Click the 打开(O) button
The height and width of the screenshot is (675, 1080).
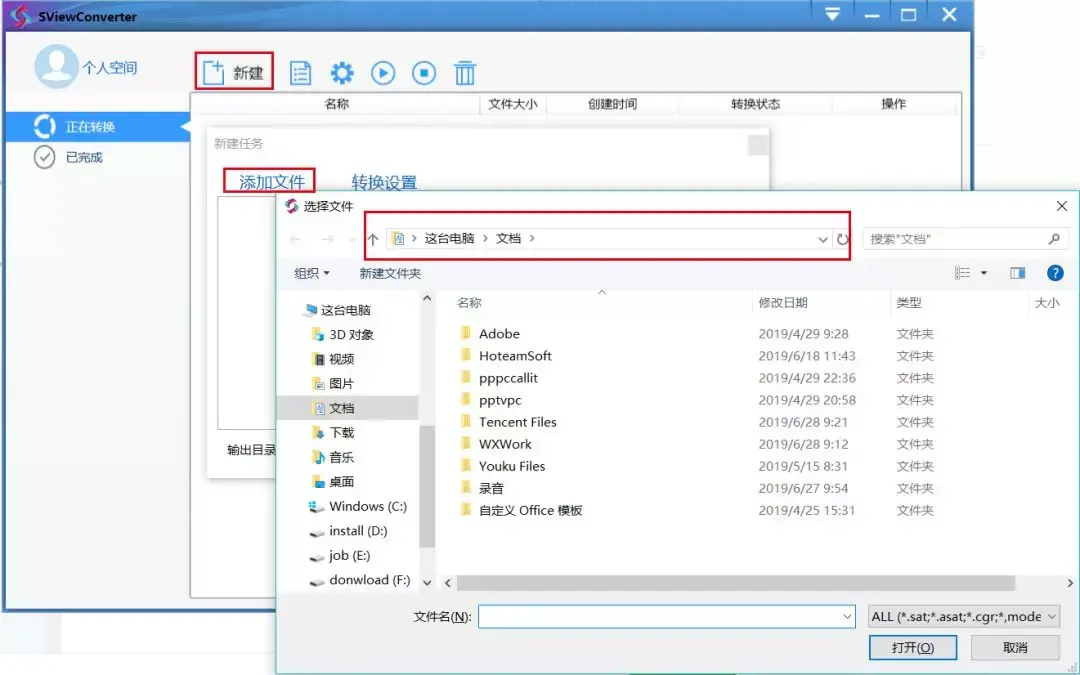[911, 647]
